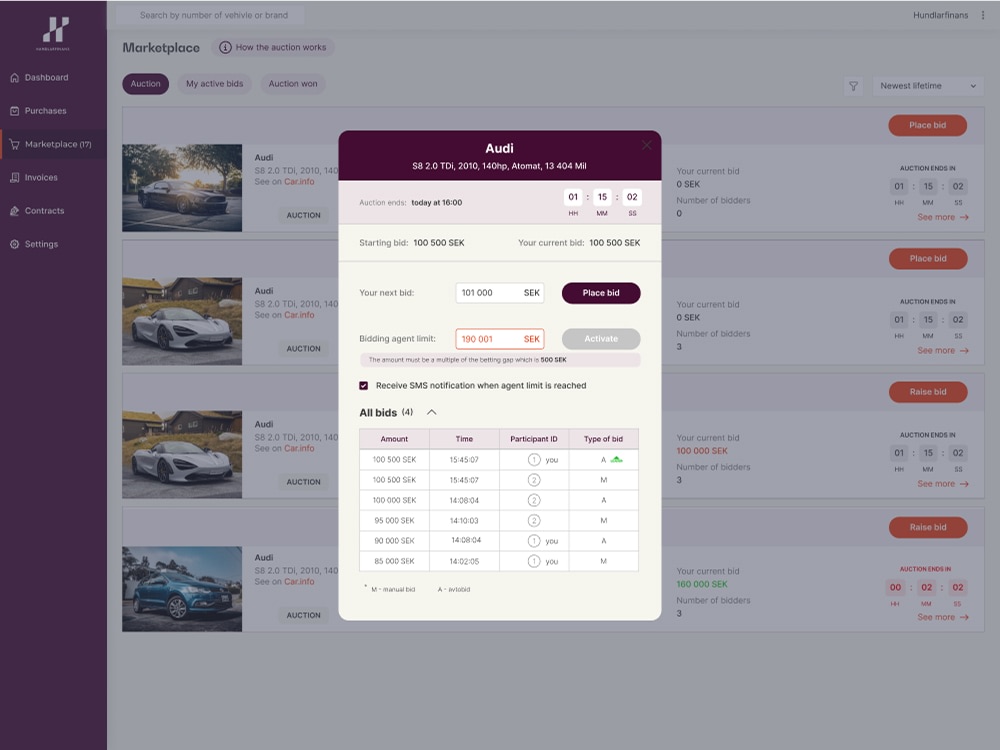Screen dimensions: 1000x750
Task: Click the Settings gear icon
Action: [15, 244]
